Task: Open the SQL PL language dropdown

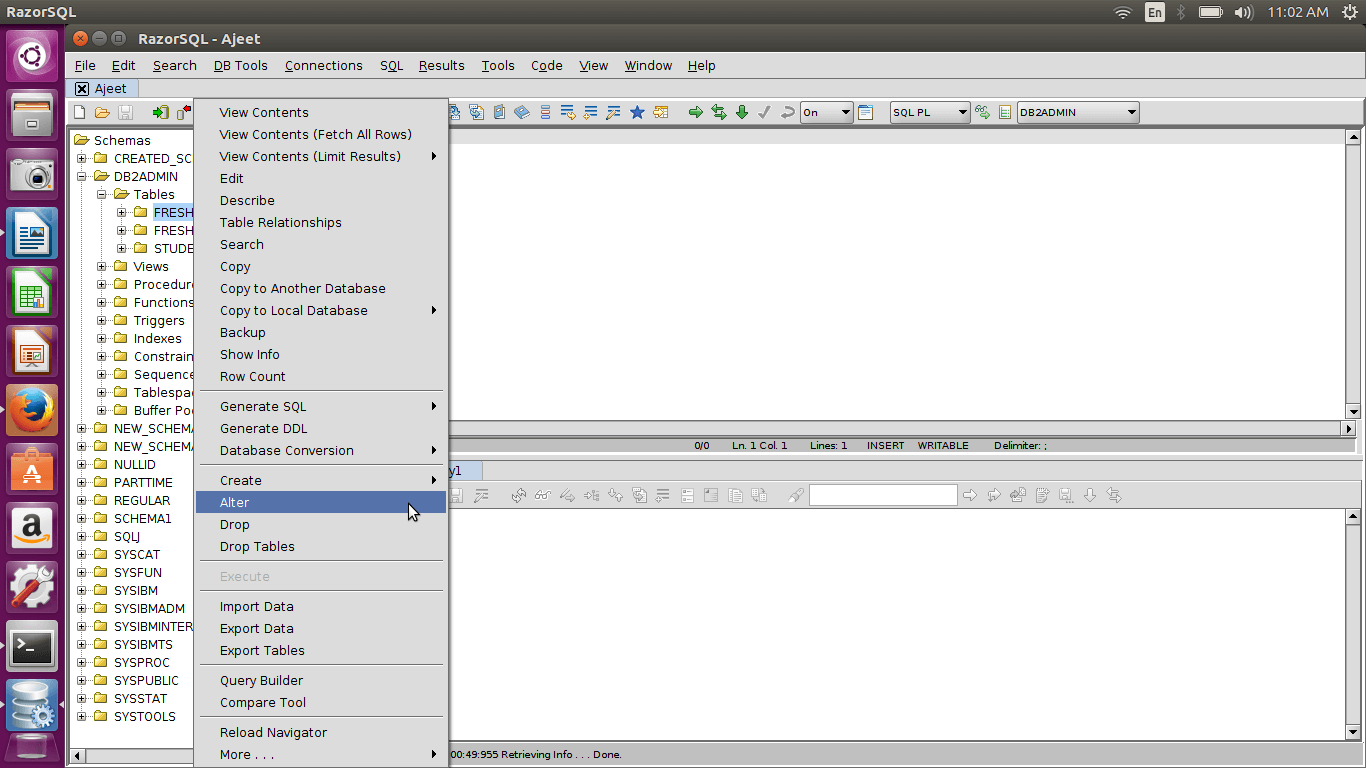Action: coord(930,113)
